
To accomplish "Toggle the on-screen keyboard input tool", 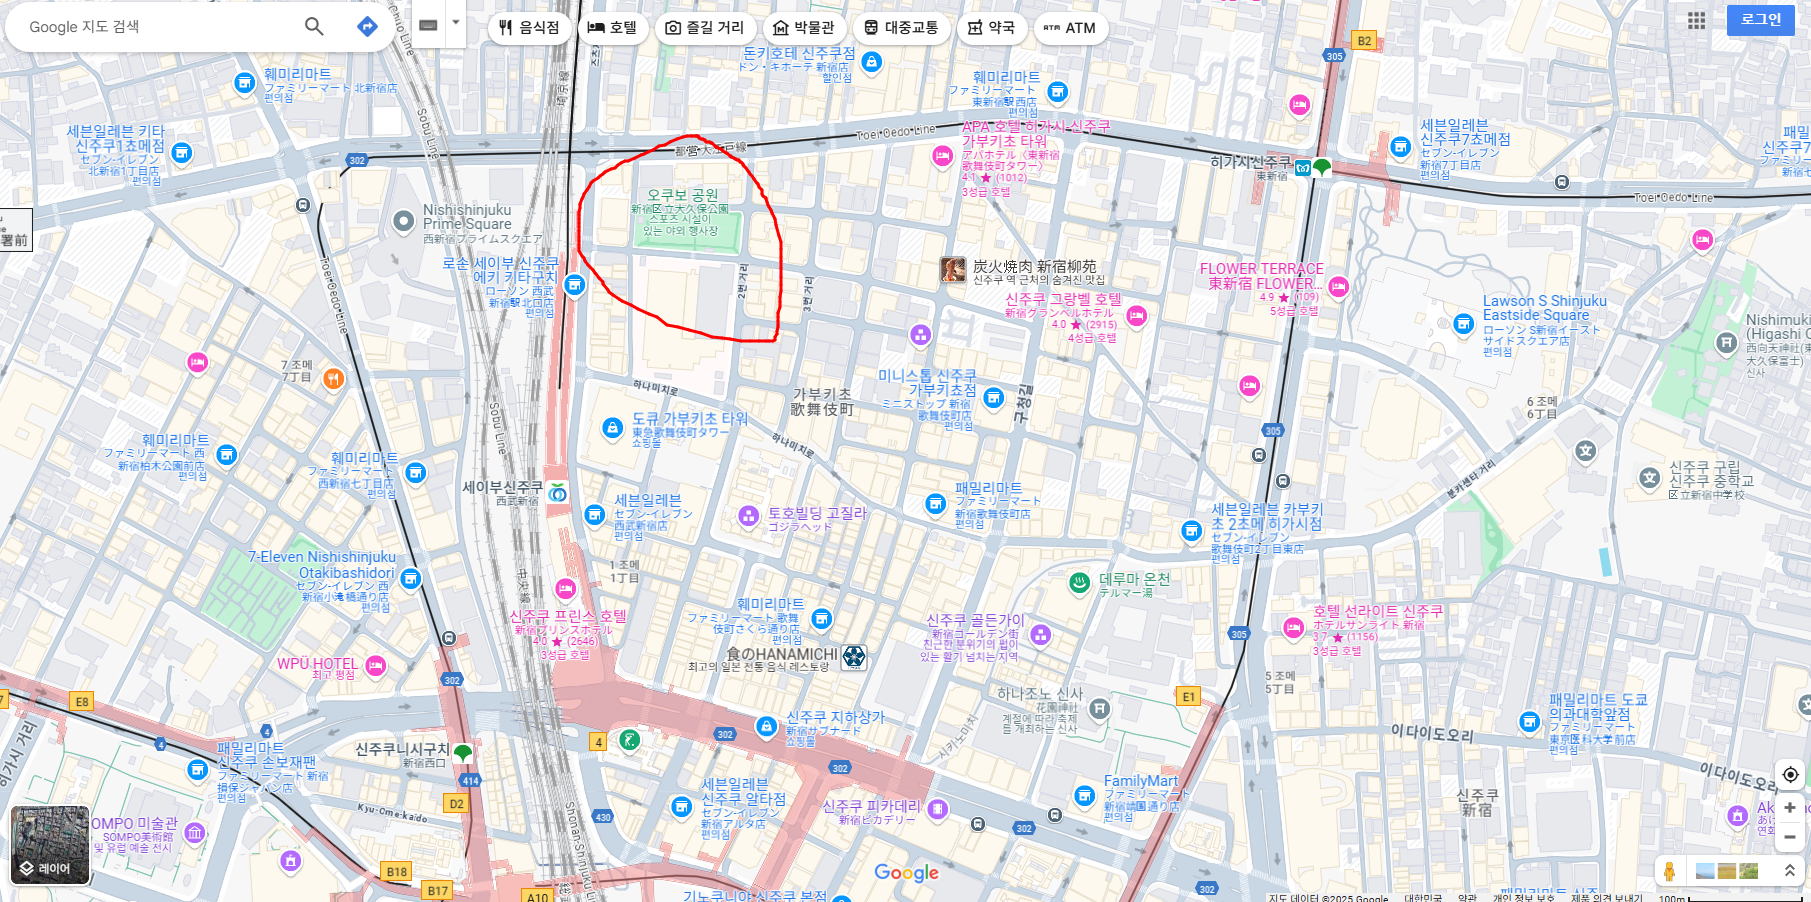I will click(428, 25).
